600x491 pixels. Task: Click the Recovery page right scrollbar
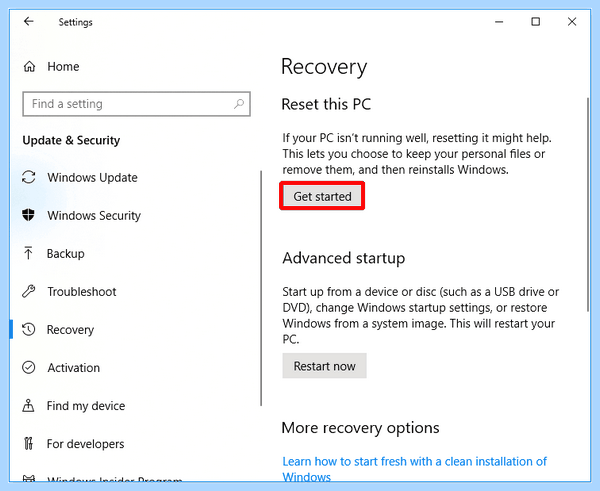pos(588,205)
